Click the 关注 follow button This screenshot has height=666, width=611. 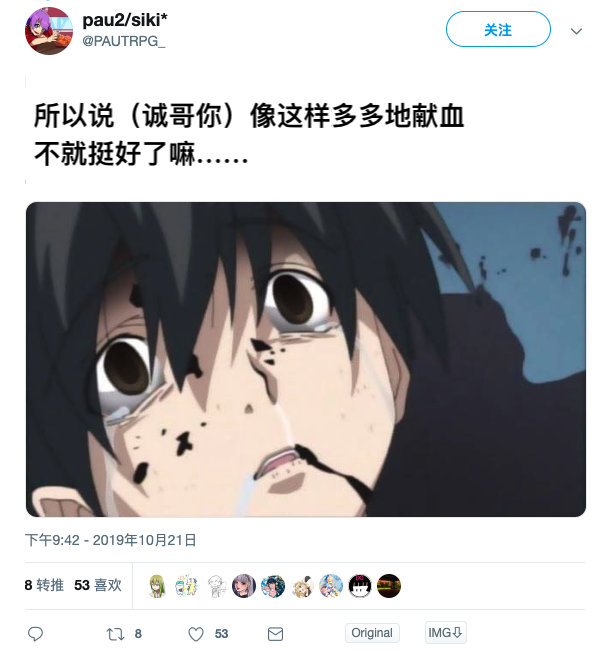tap(498, 29)
